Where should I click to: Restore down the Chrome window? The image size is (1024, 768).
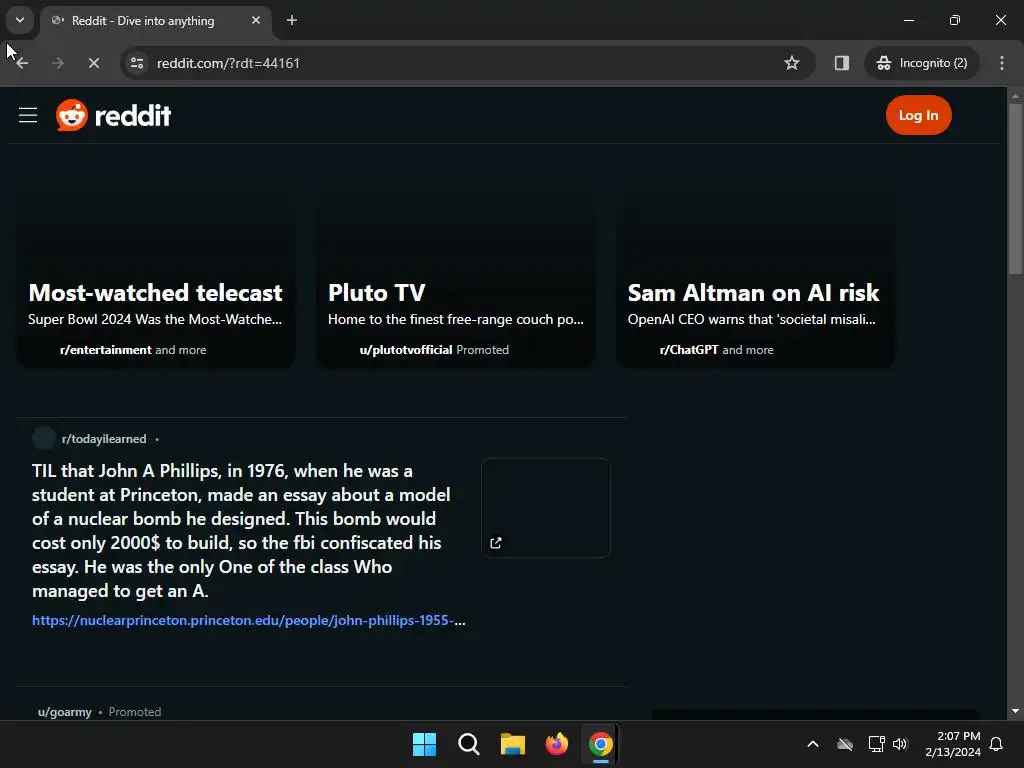(955, 20)
